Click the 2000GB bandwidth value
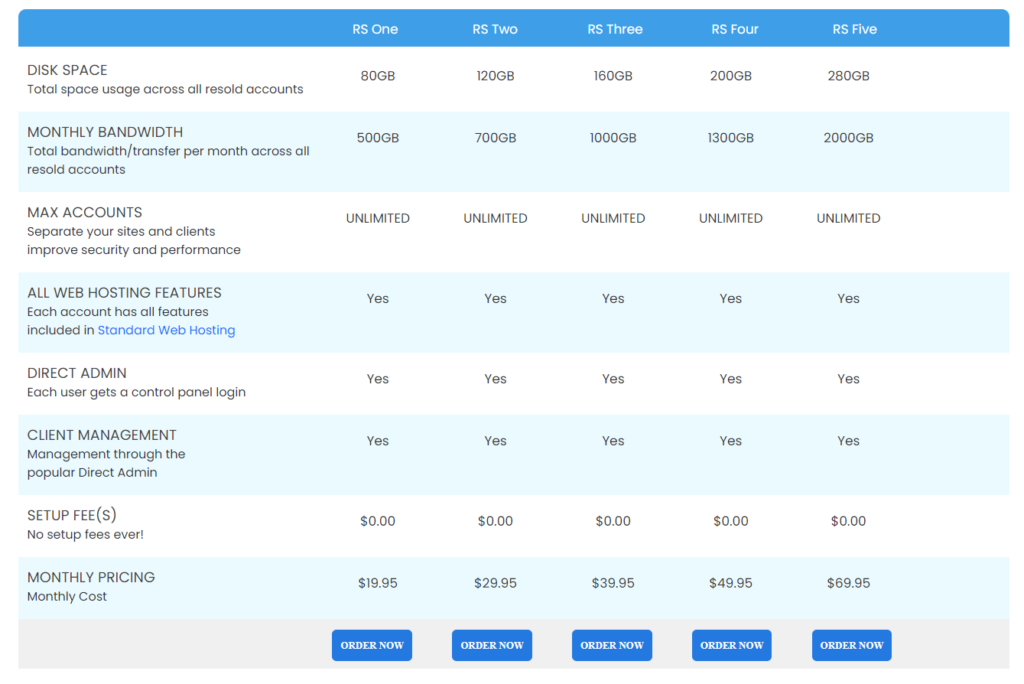The width and height of the screenshot is (1024, 684). click(848, 138)
